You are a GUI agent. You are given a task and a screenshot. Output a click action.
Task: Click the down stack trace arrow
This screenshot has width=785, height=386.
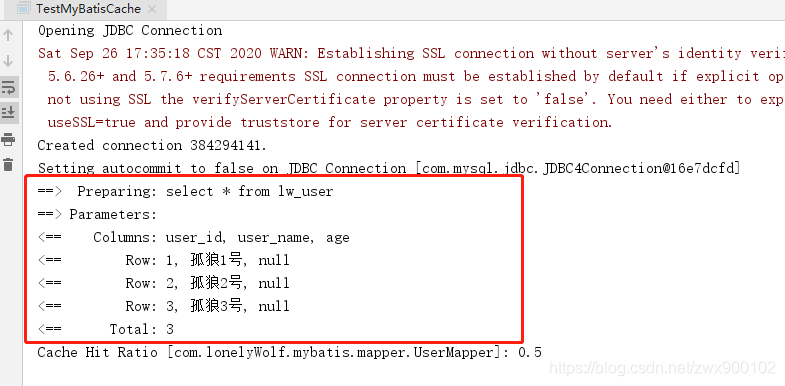coord(8,62)
